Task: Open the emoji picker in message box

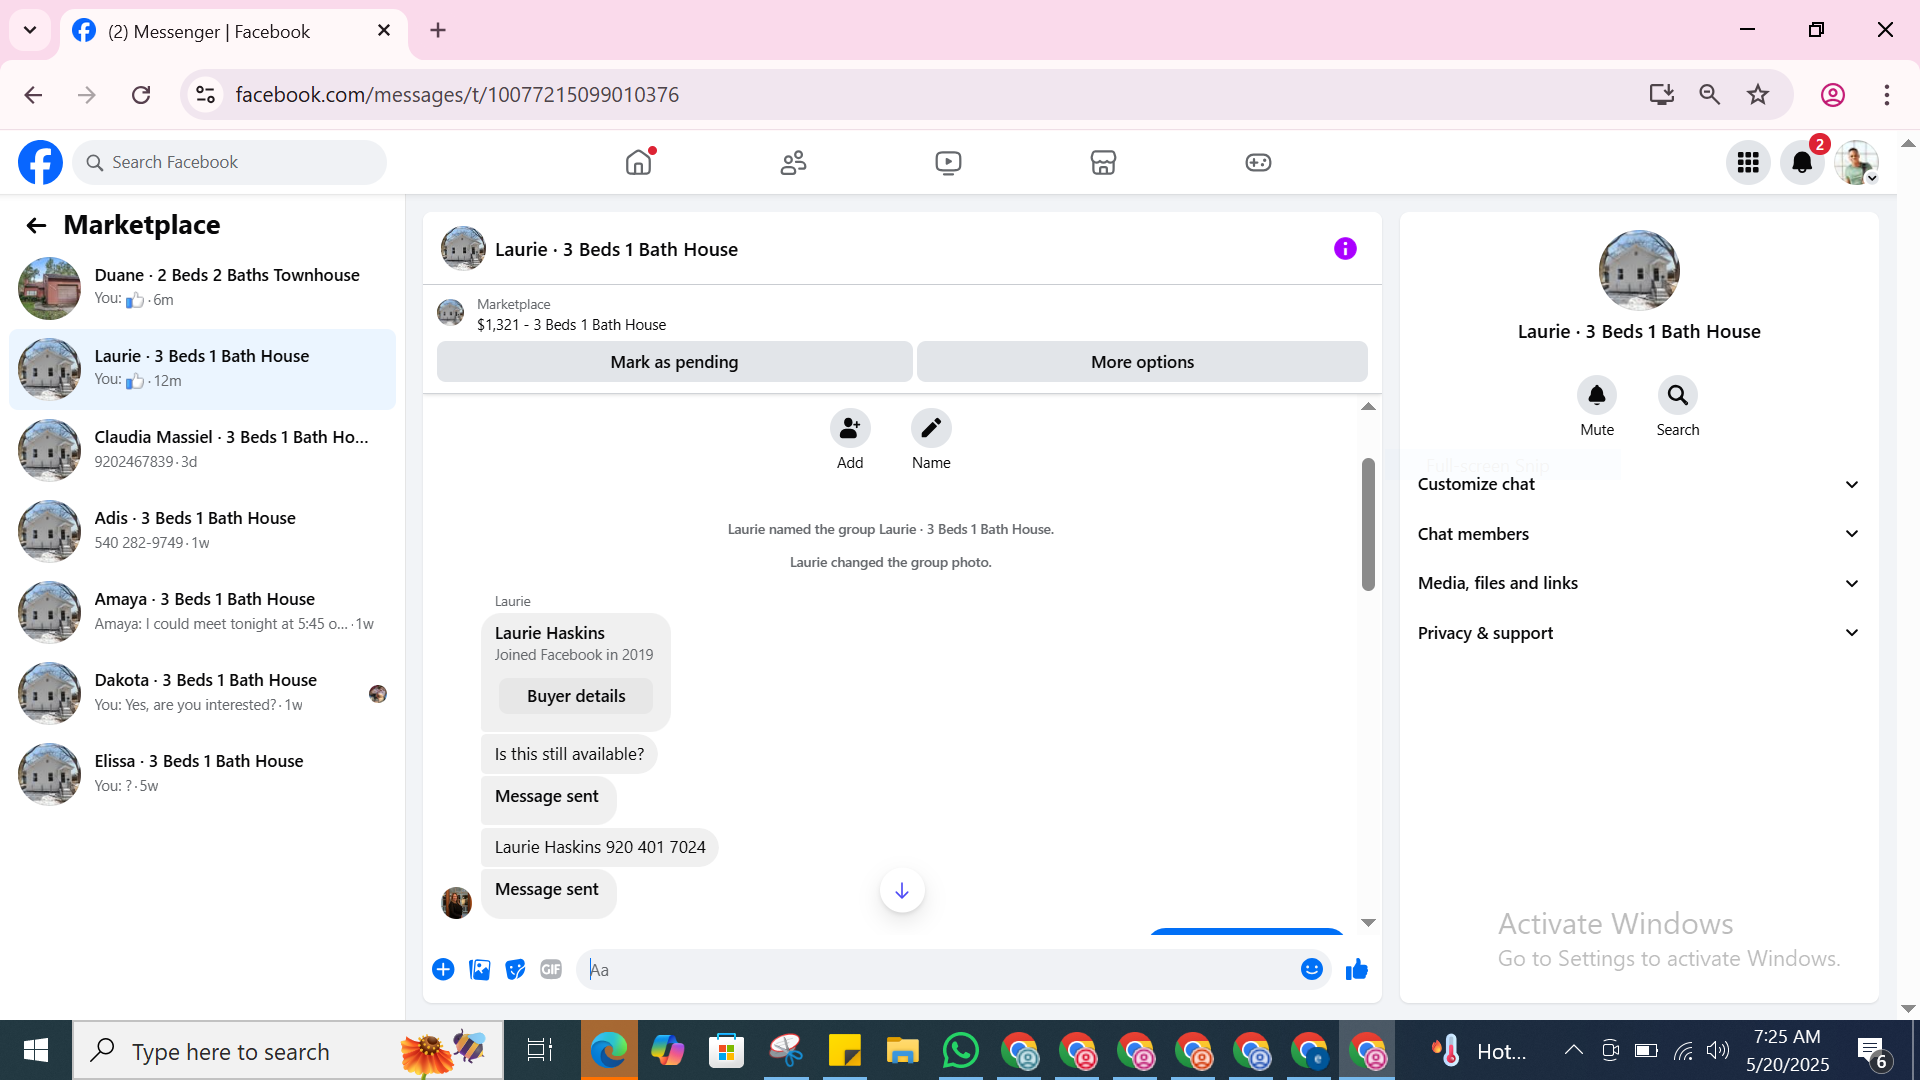Action: coord(1311,969)
